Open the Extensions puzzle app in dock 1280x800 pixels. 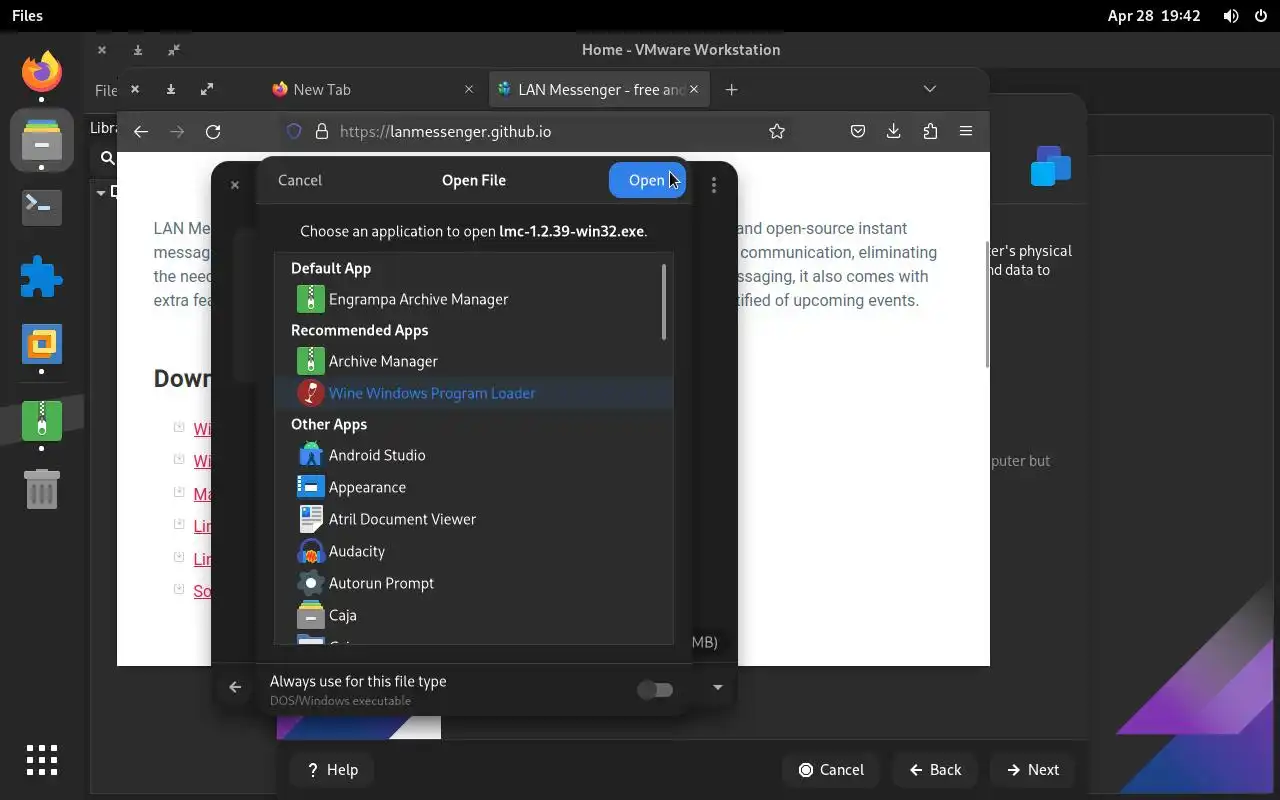[x=42, y=277]
